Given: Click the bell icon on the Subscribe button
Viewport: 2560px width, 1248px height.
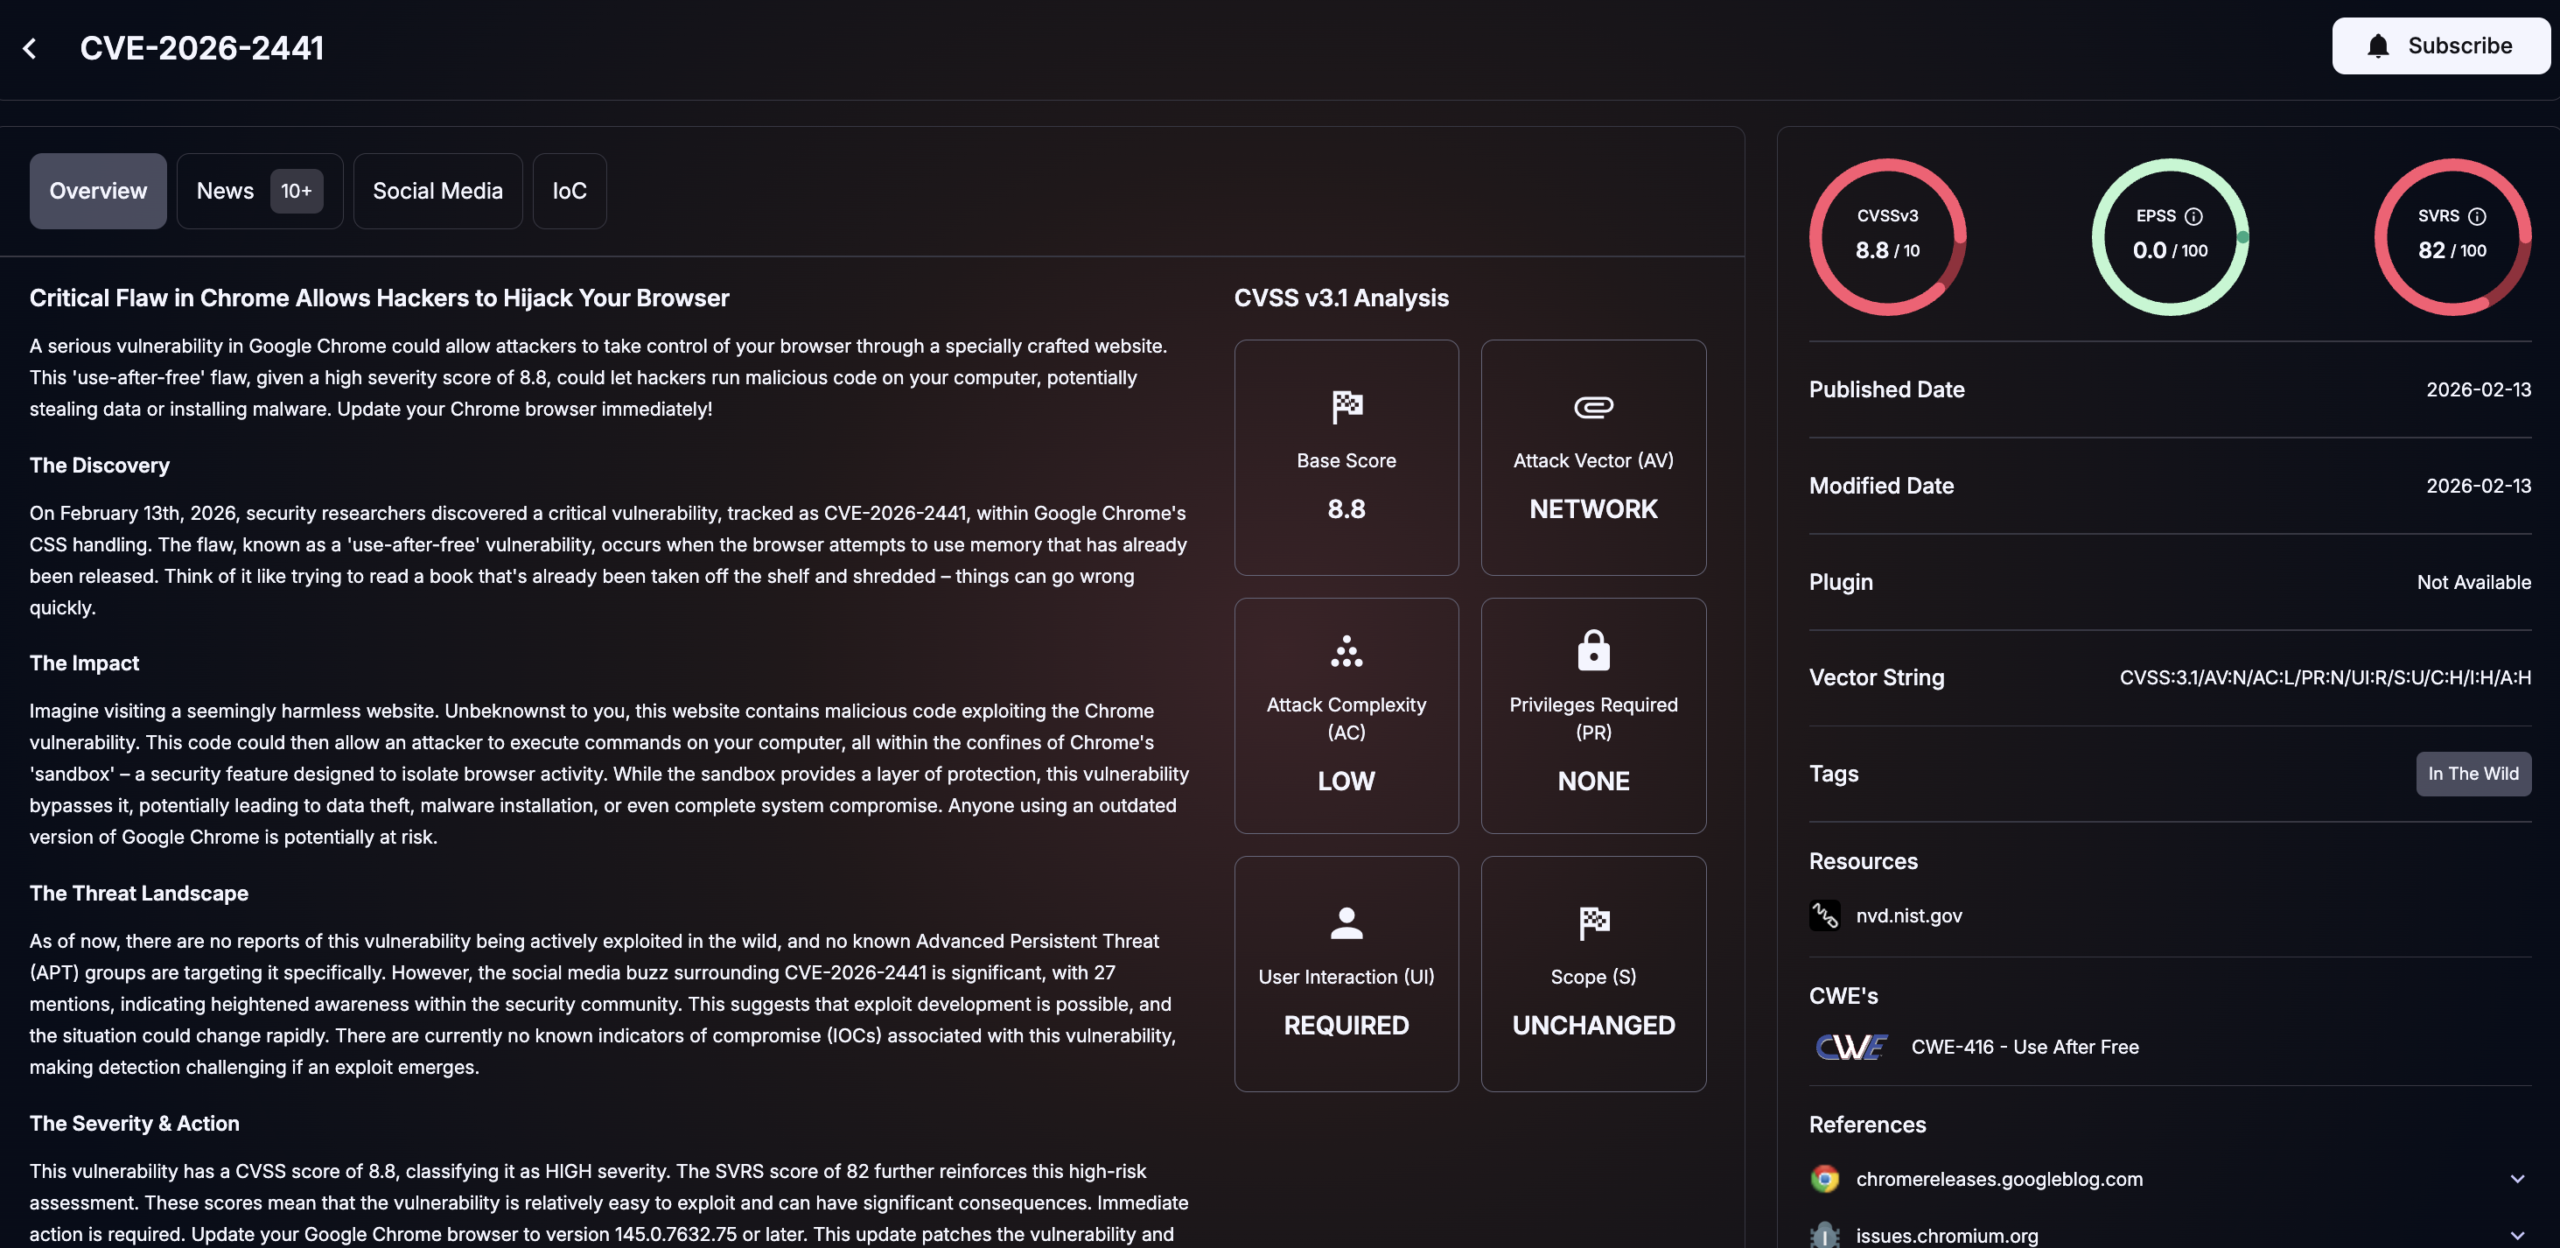Looking at the screenshot, I should click(2378, 45).
